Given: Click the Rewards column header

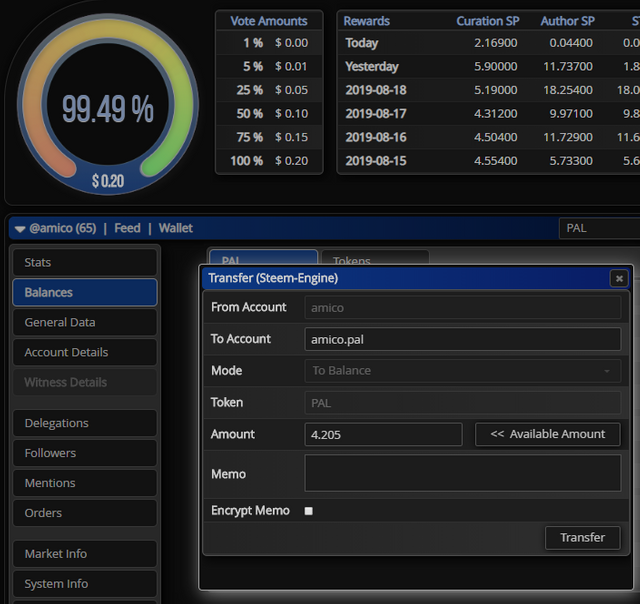Looking at the screenshot, I should [367, 21].
